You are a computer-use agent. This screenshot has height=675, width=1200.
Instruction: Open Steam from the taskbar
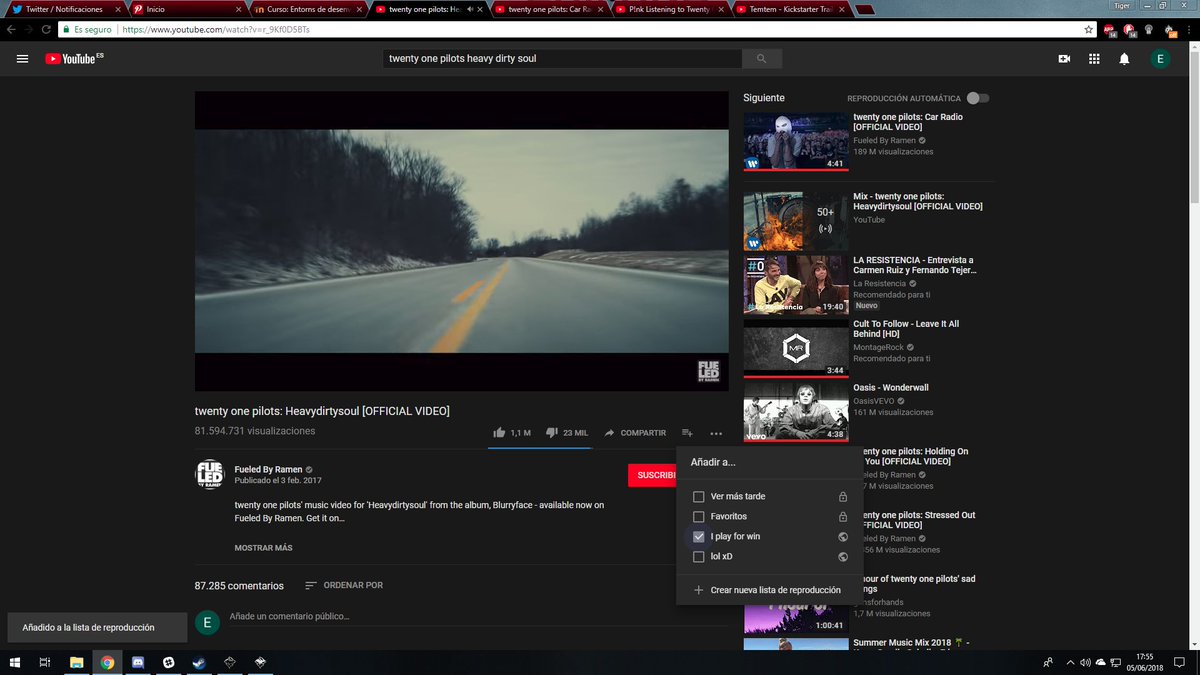[199, 662]
